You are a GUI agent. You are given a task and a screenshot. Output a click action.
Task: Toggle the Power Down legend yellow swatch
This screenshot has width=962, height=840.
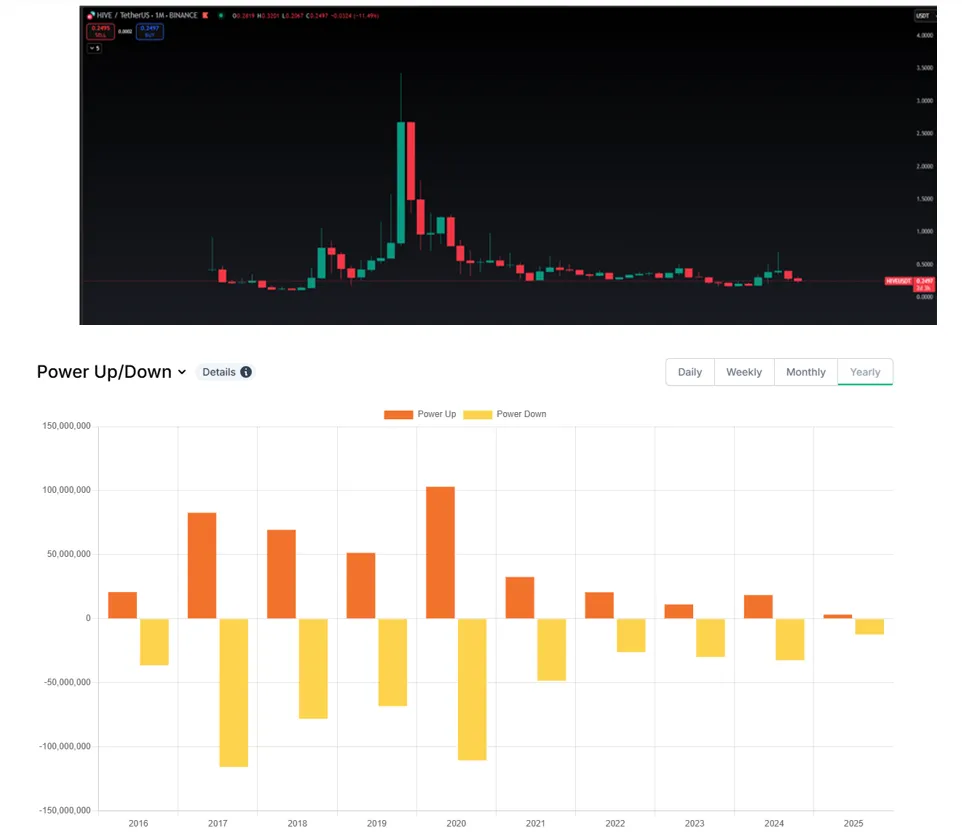click(x=477, y=415)
